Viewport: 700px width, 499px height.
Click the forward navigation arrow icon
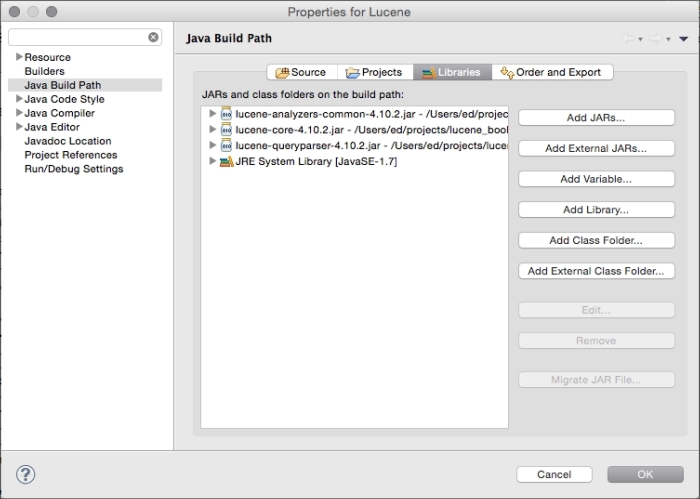[x=656, y=39]
